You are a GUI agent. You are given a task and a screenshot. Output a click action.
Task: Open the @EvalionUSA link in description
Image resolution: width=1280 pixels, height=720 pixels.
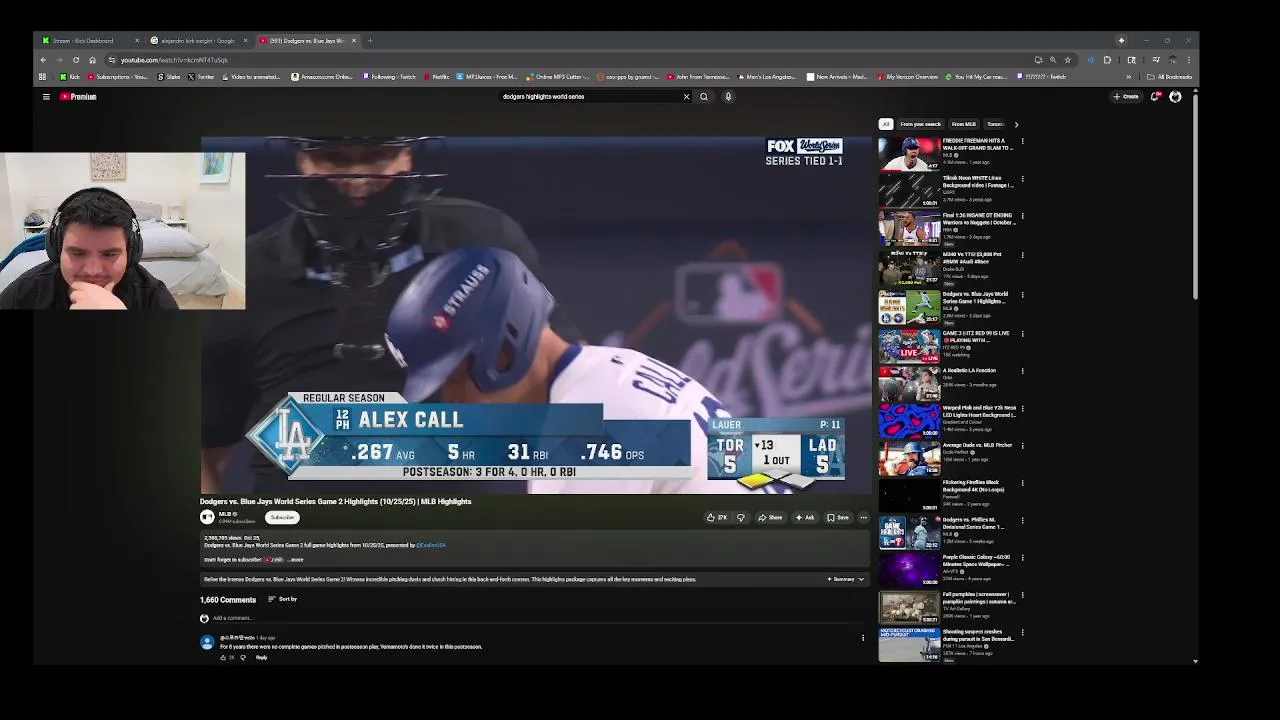tap(431, 545)
